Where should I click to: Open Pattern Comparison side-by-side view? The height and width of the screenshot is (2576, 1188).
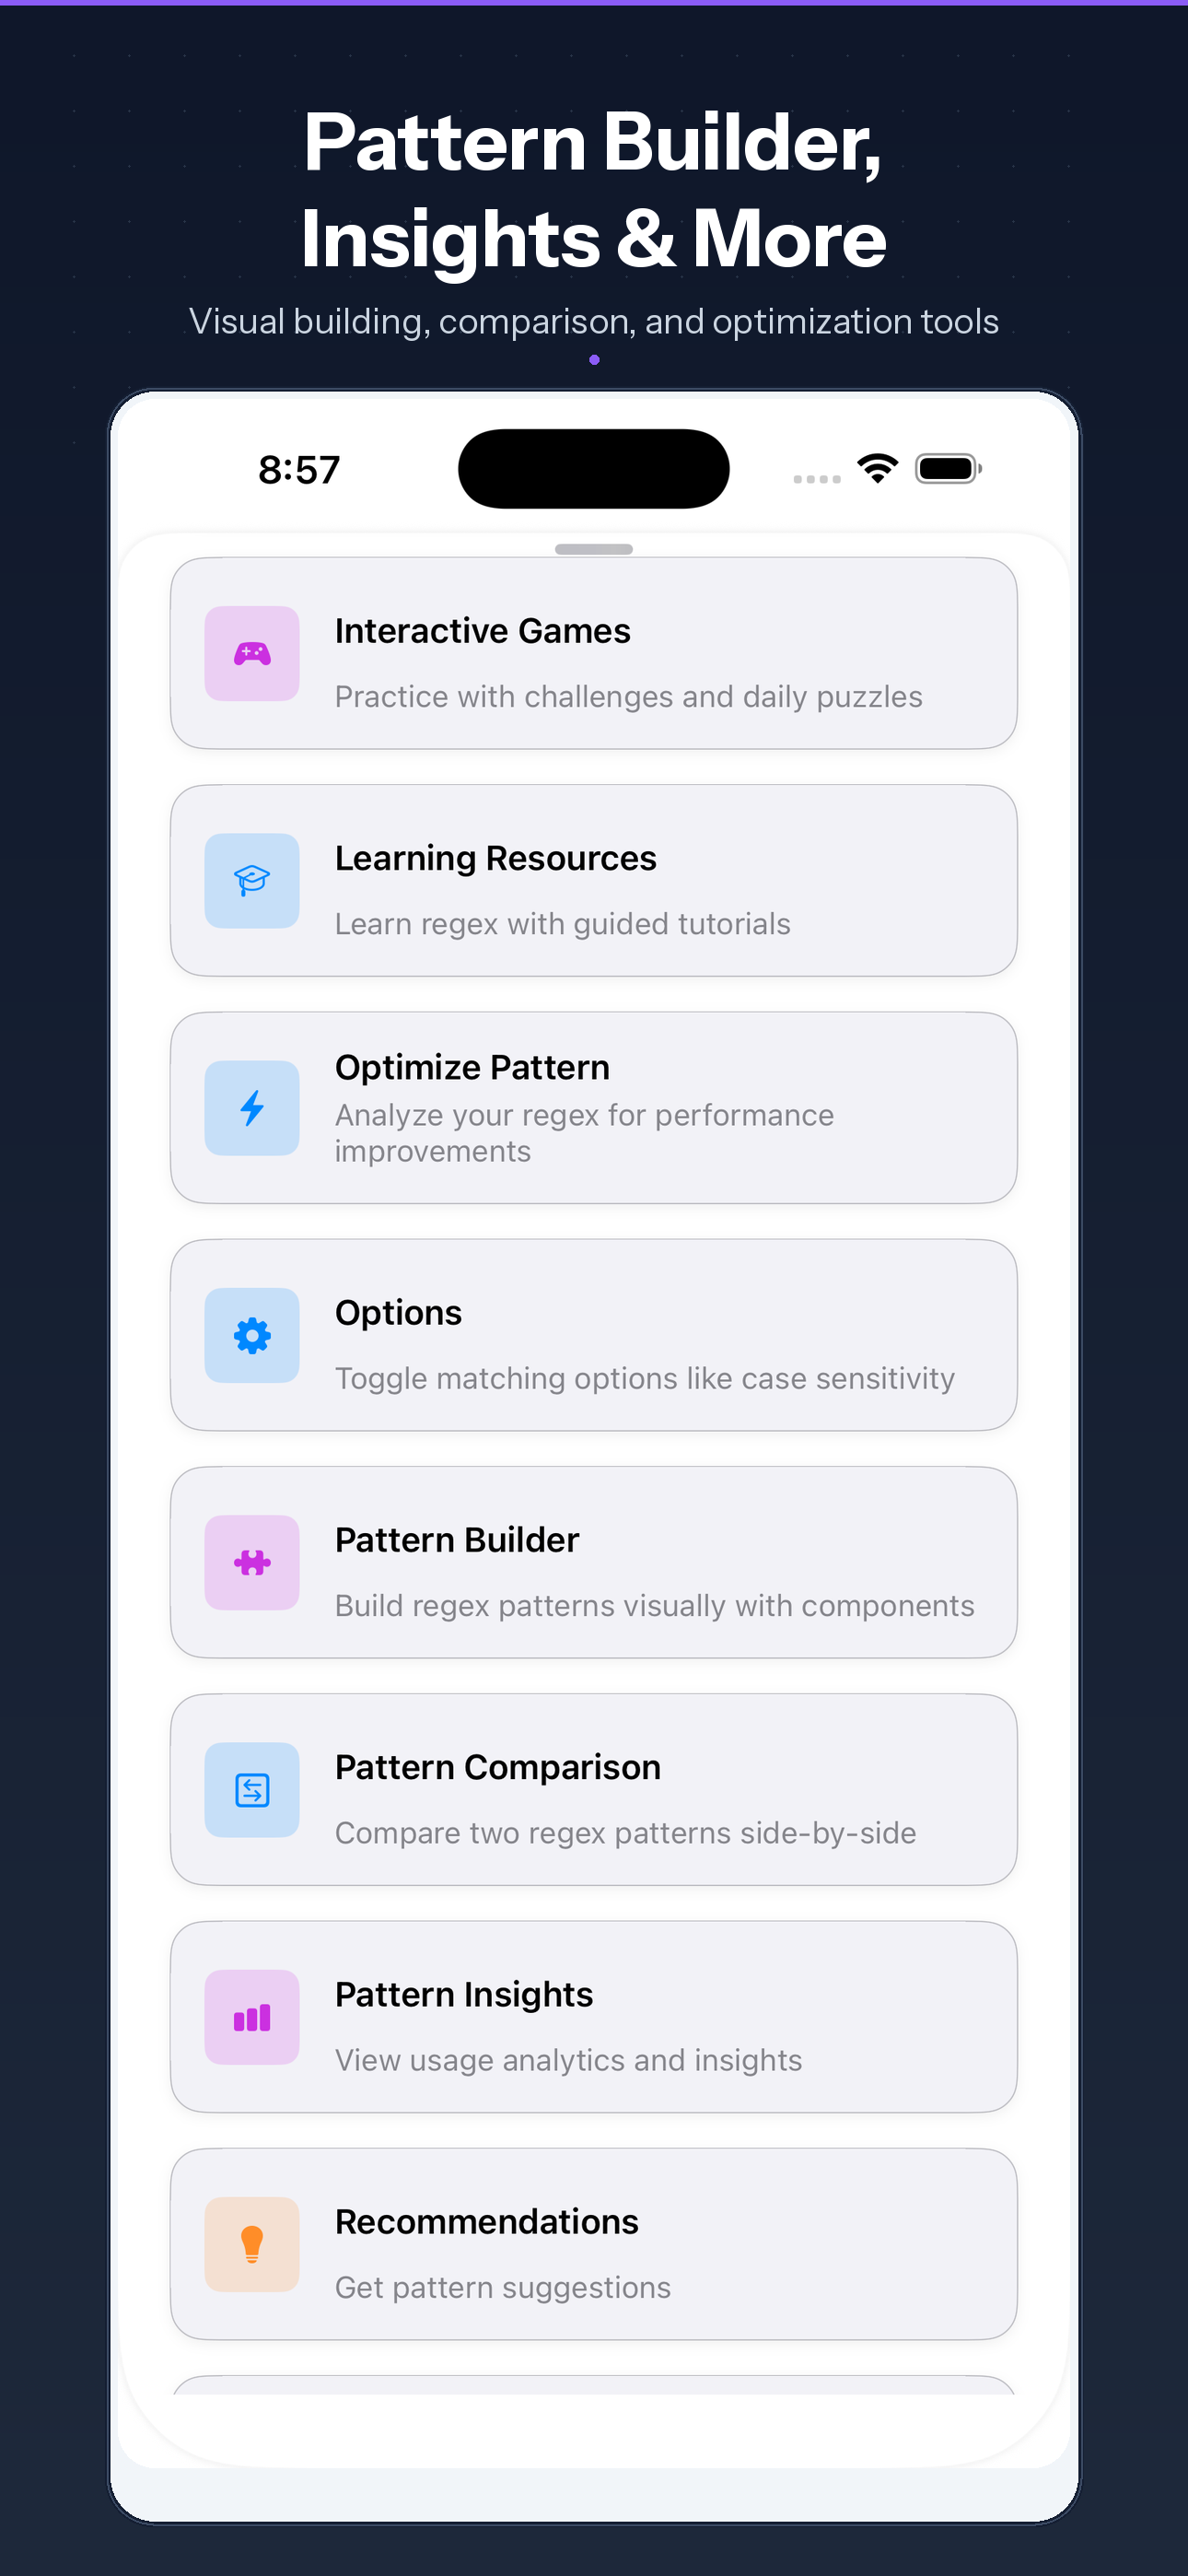click(x=593, y=1790)
